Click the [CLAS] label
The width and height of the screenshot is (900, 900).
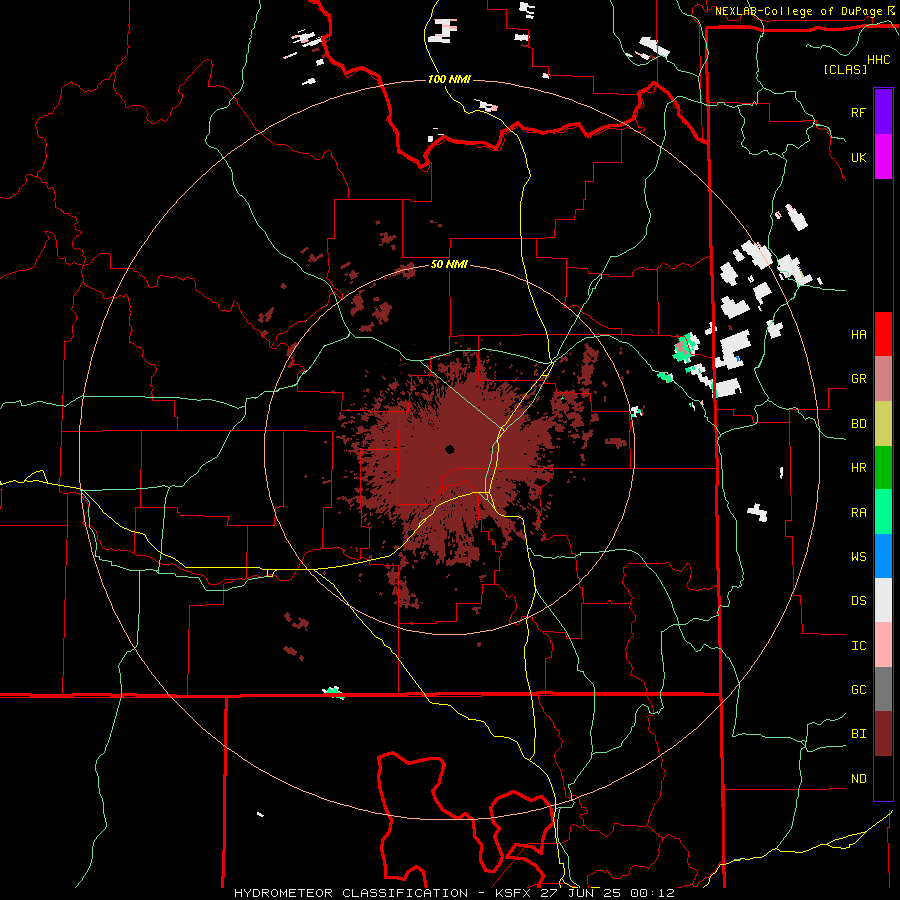click(x=845, y=69)
